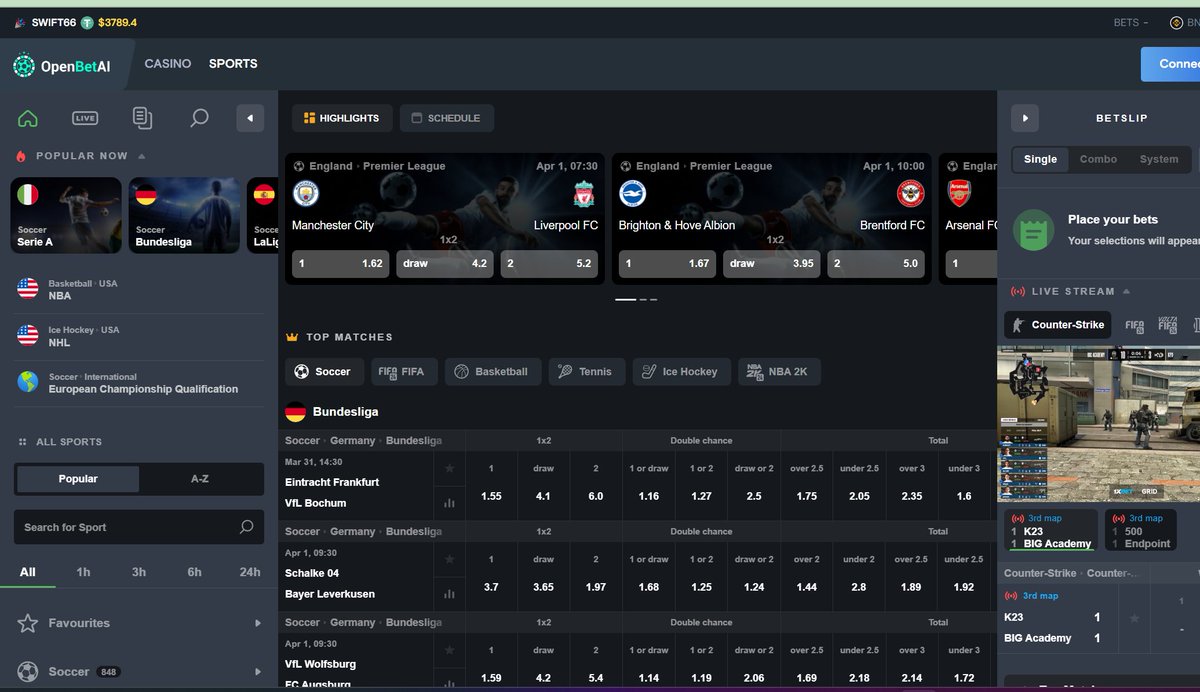Click the Tether balance coin icon
1200x692 pixels.
point(87,22)
